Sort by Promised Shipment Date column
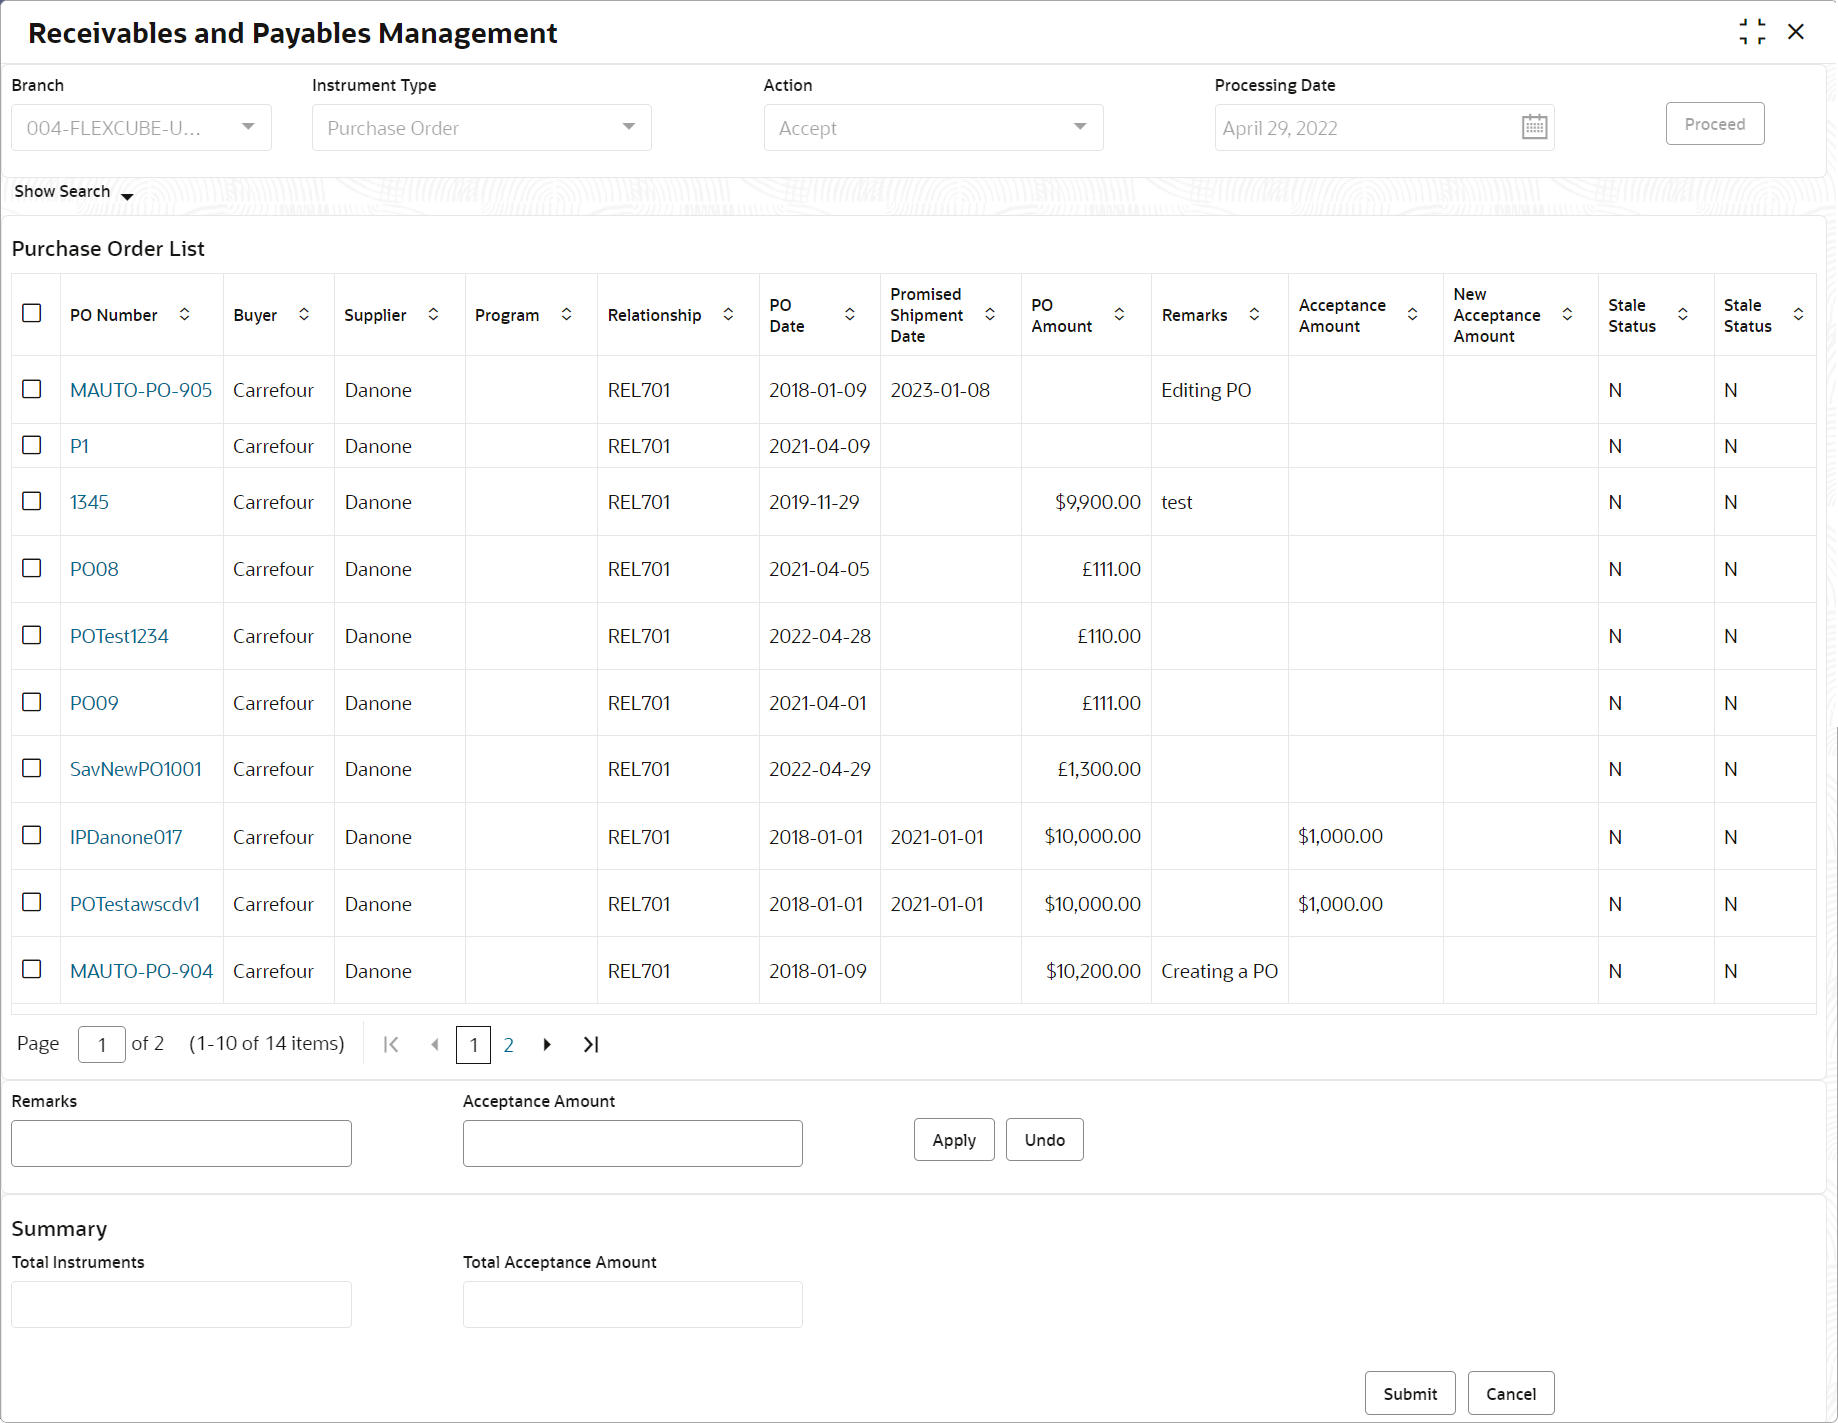 click(990, 315)
